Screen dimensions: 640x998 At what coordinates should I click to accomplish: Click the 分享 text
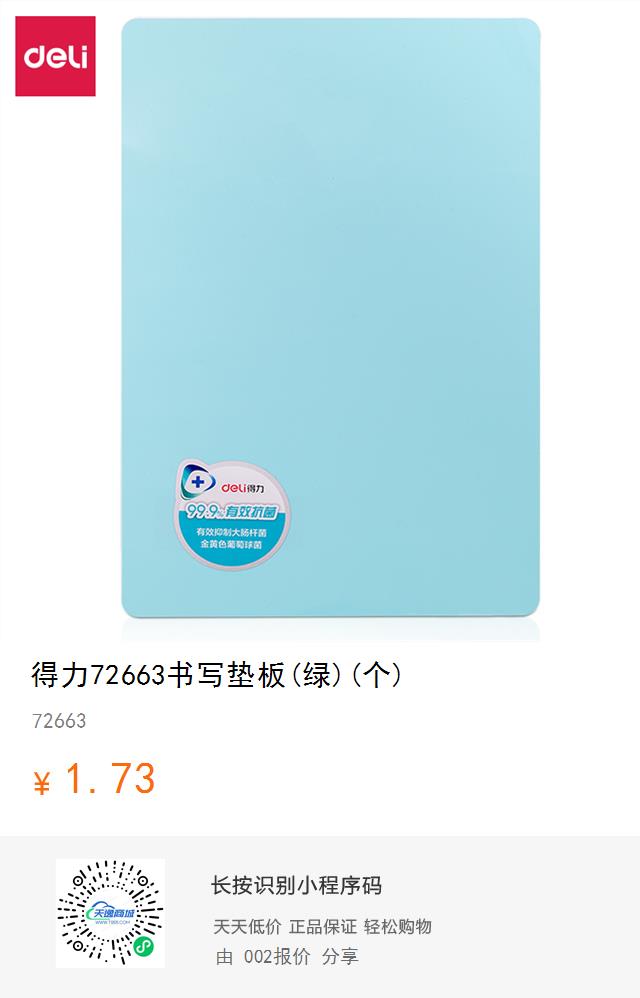coord(340,956)
